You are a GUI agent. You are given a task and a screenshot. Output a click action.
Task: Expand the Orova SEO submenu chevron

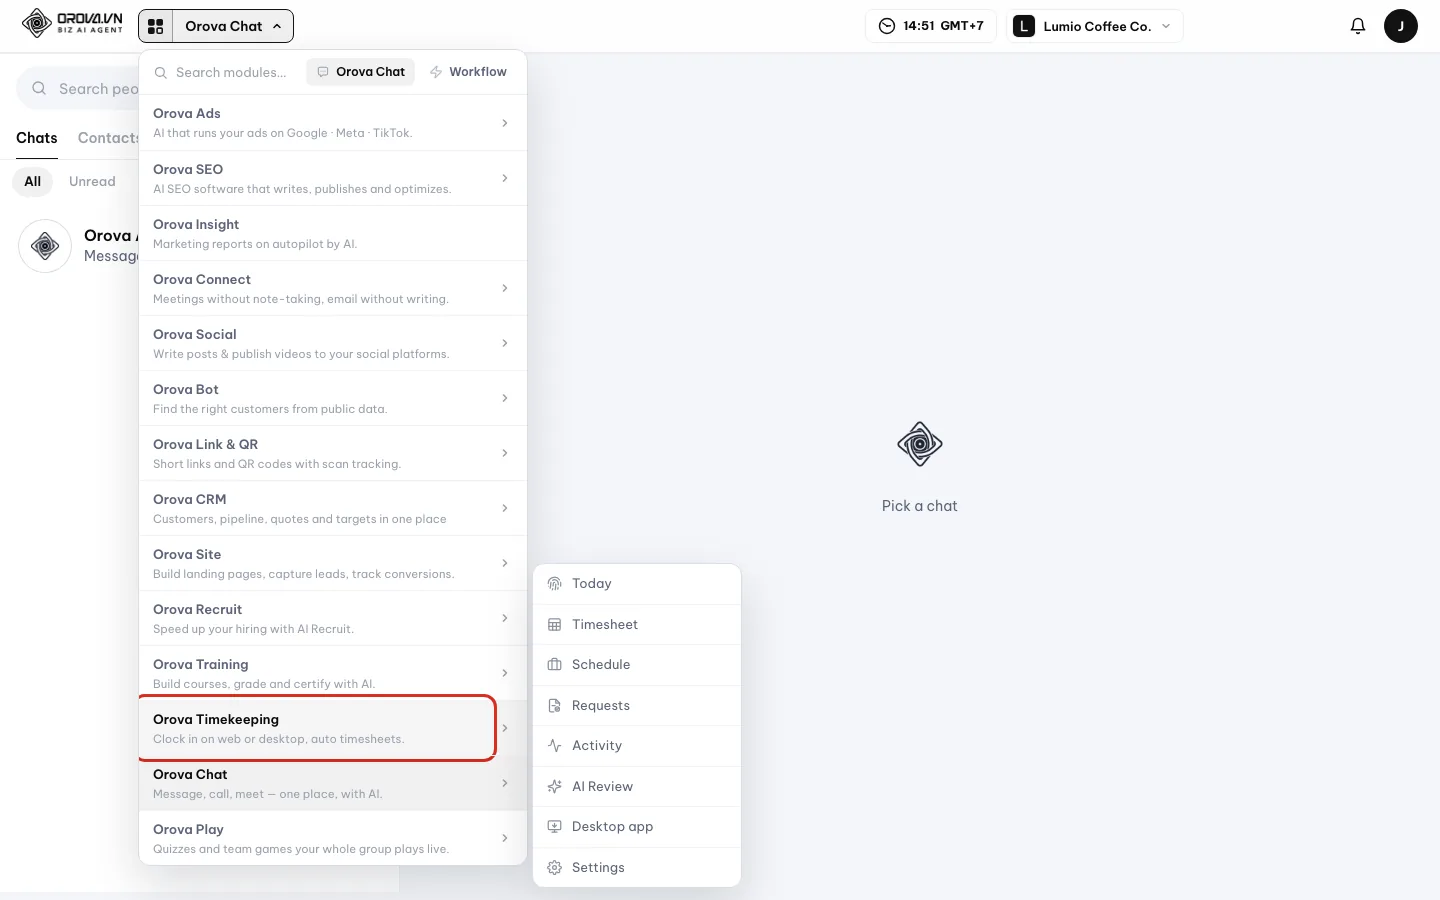pyautogui.click(x=505, y=178)
